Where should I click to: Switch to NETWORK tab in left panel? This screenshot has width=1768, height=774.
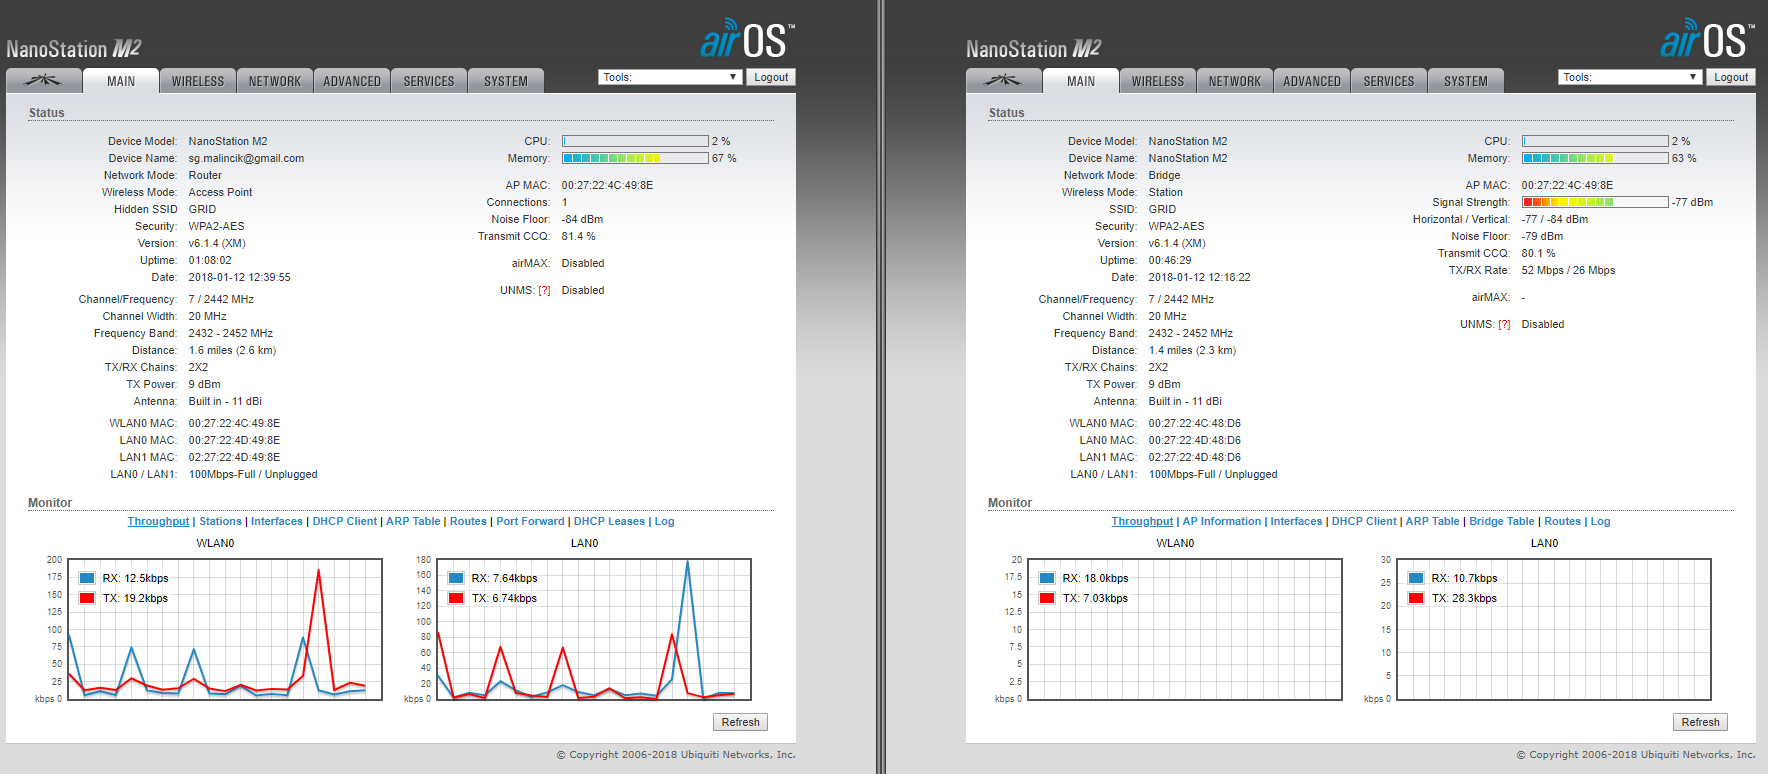point(275,81)
